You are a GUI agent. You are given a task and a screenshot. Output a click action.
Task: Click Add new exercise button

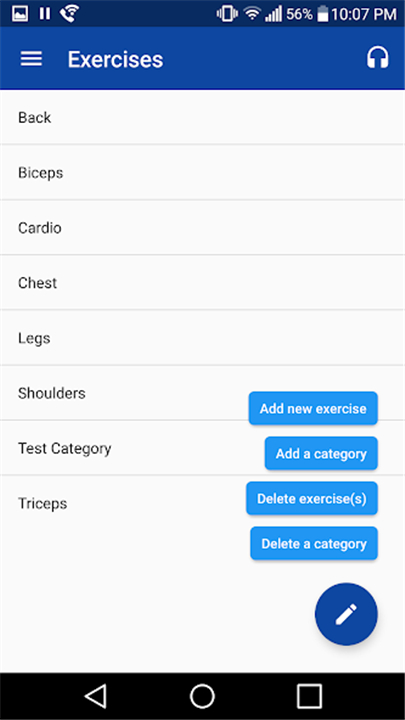[x=313, y=408]
